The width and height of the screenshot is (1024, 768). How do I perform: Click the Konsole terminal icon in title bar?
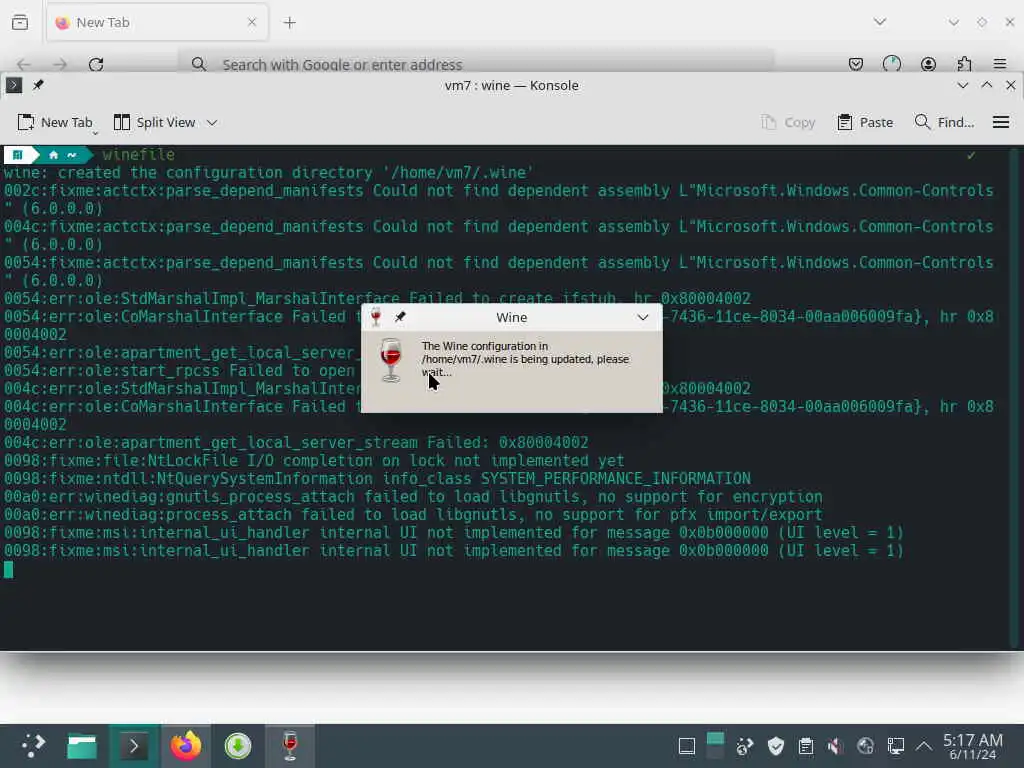tap(14, 86)
